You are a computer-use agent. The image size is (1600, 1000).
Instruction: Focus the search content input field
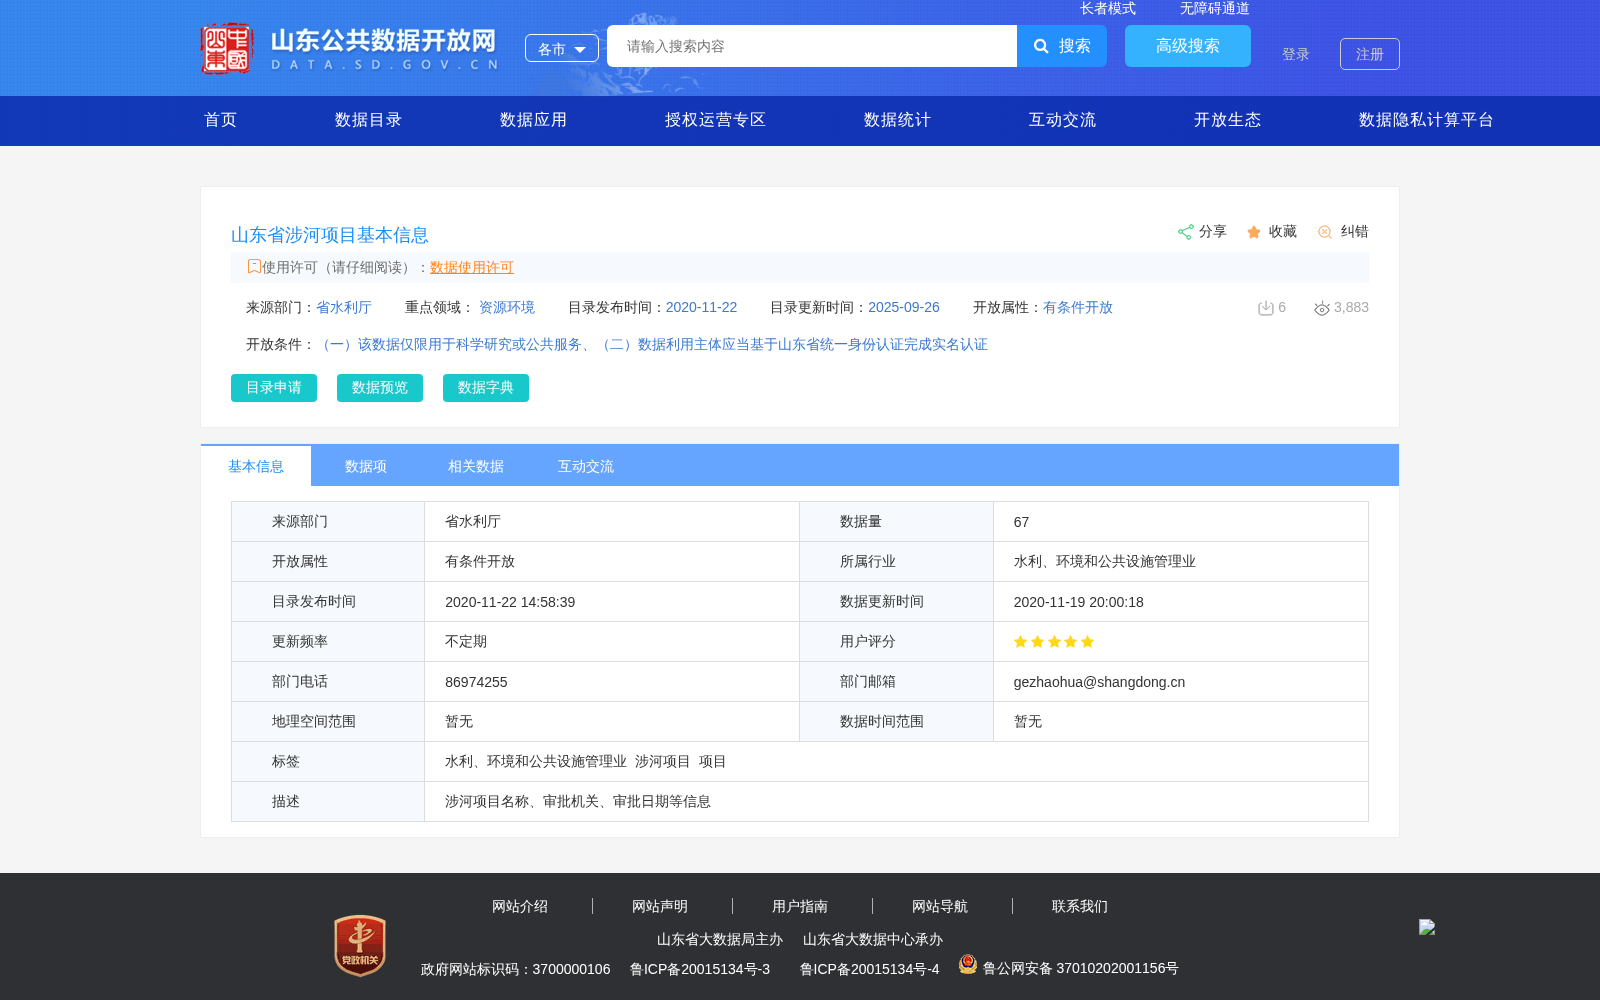pos(812,46)
